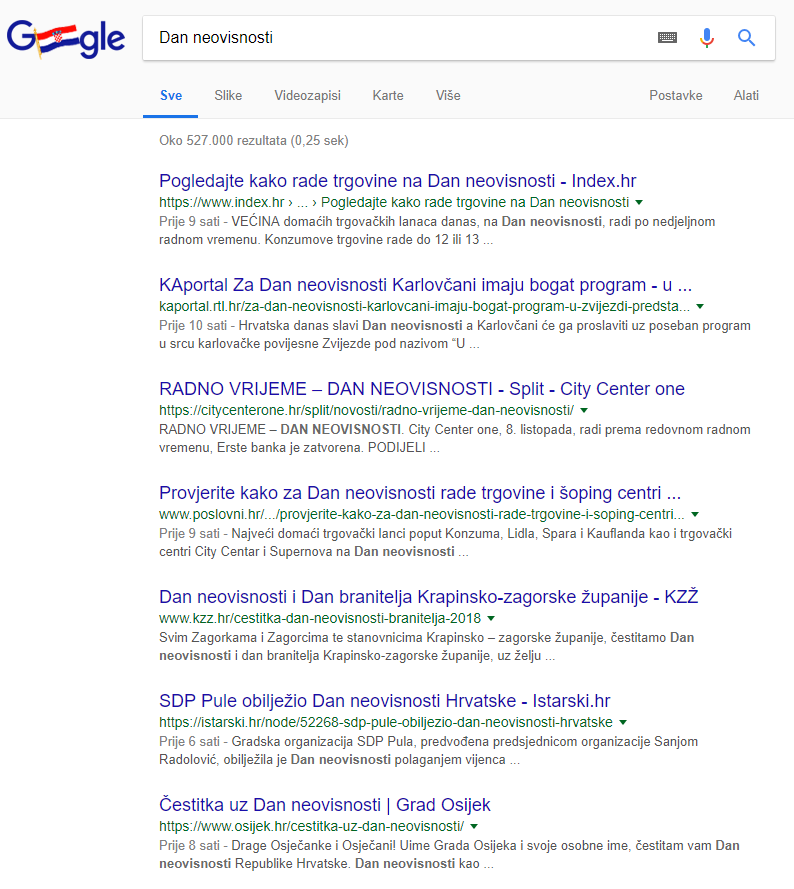Expand dropdown arrow next to index.hr URL
The width and height of the screenshot is (794, 889).
coord(639,202)
